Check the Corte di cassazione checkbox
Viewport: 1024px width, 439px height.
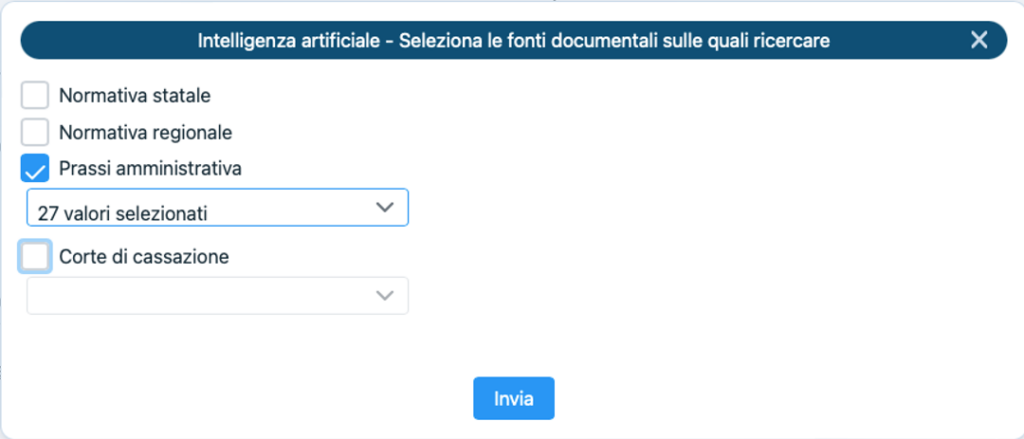35,256
